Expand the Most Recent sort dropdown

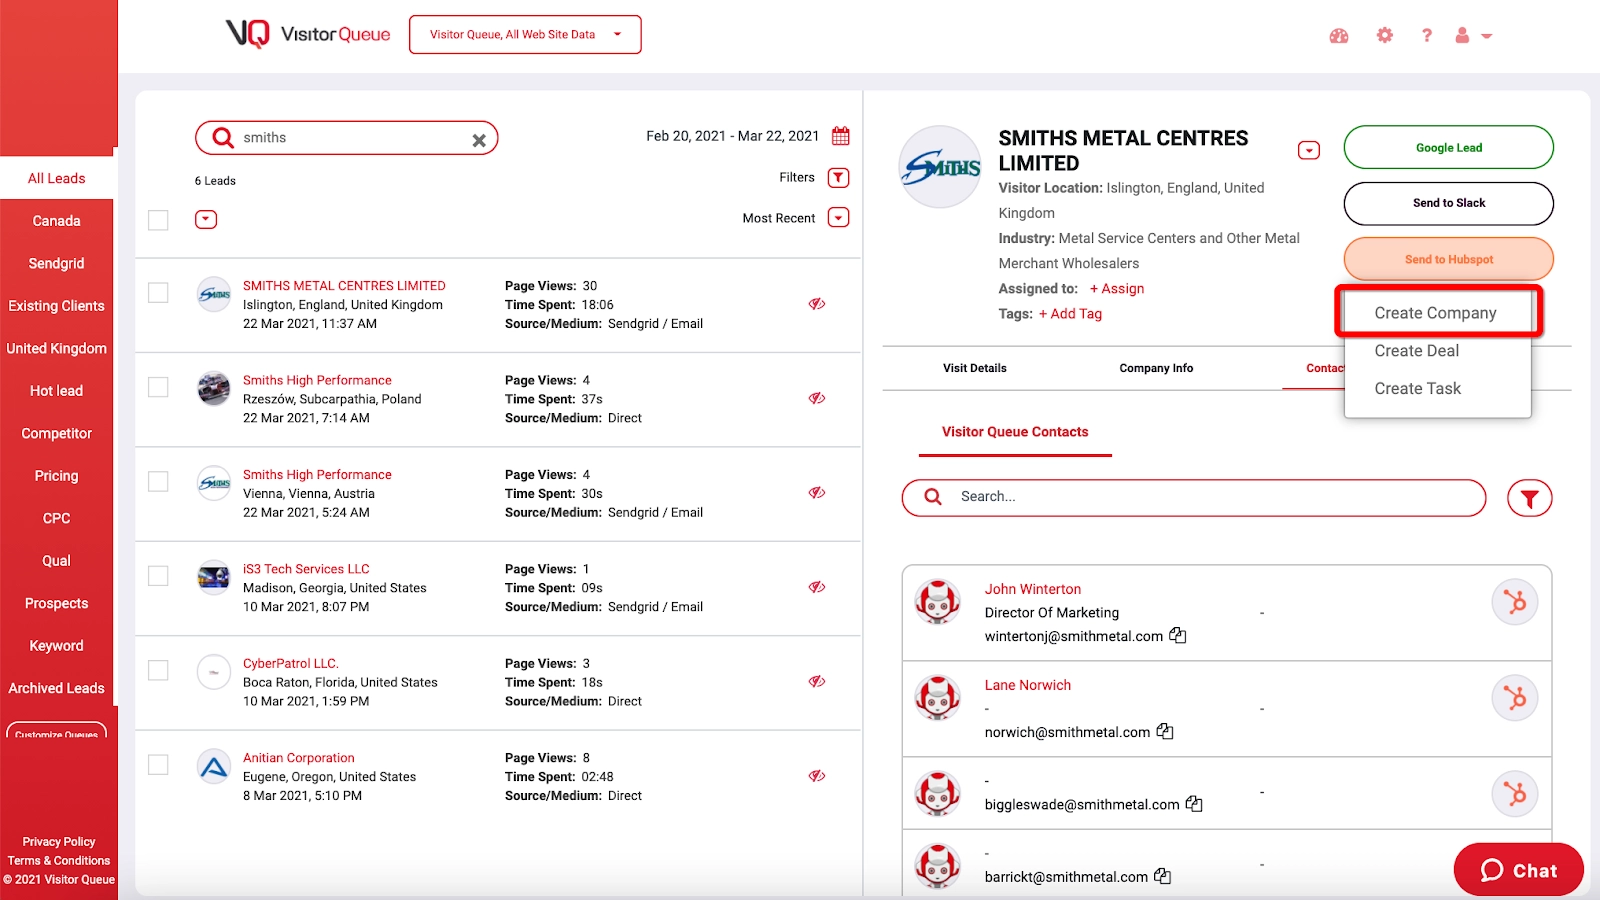tap(839, 218)
